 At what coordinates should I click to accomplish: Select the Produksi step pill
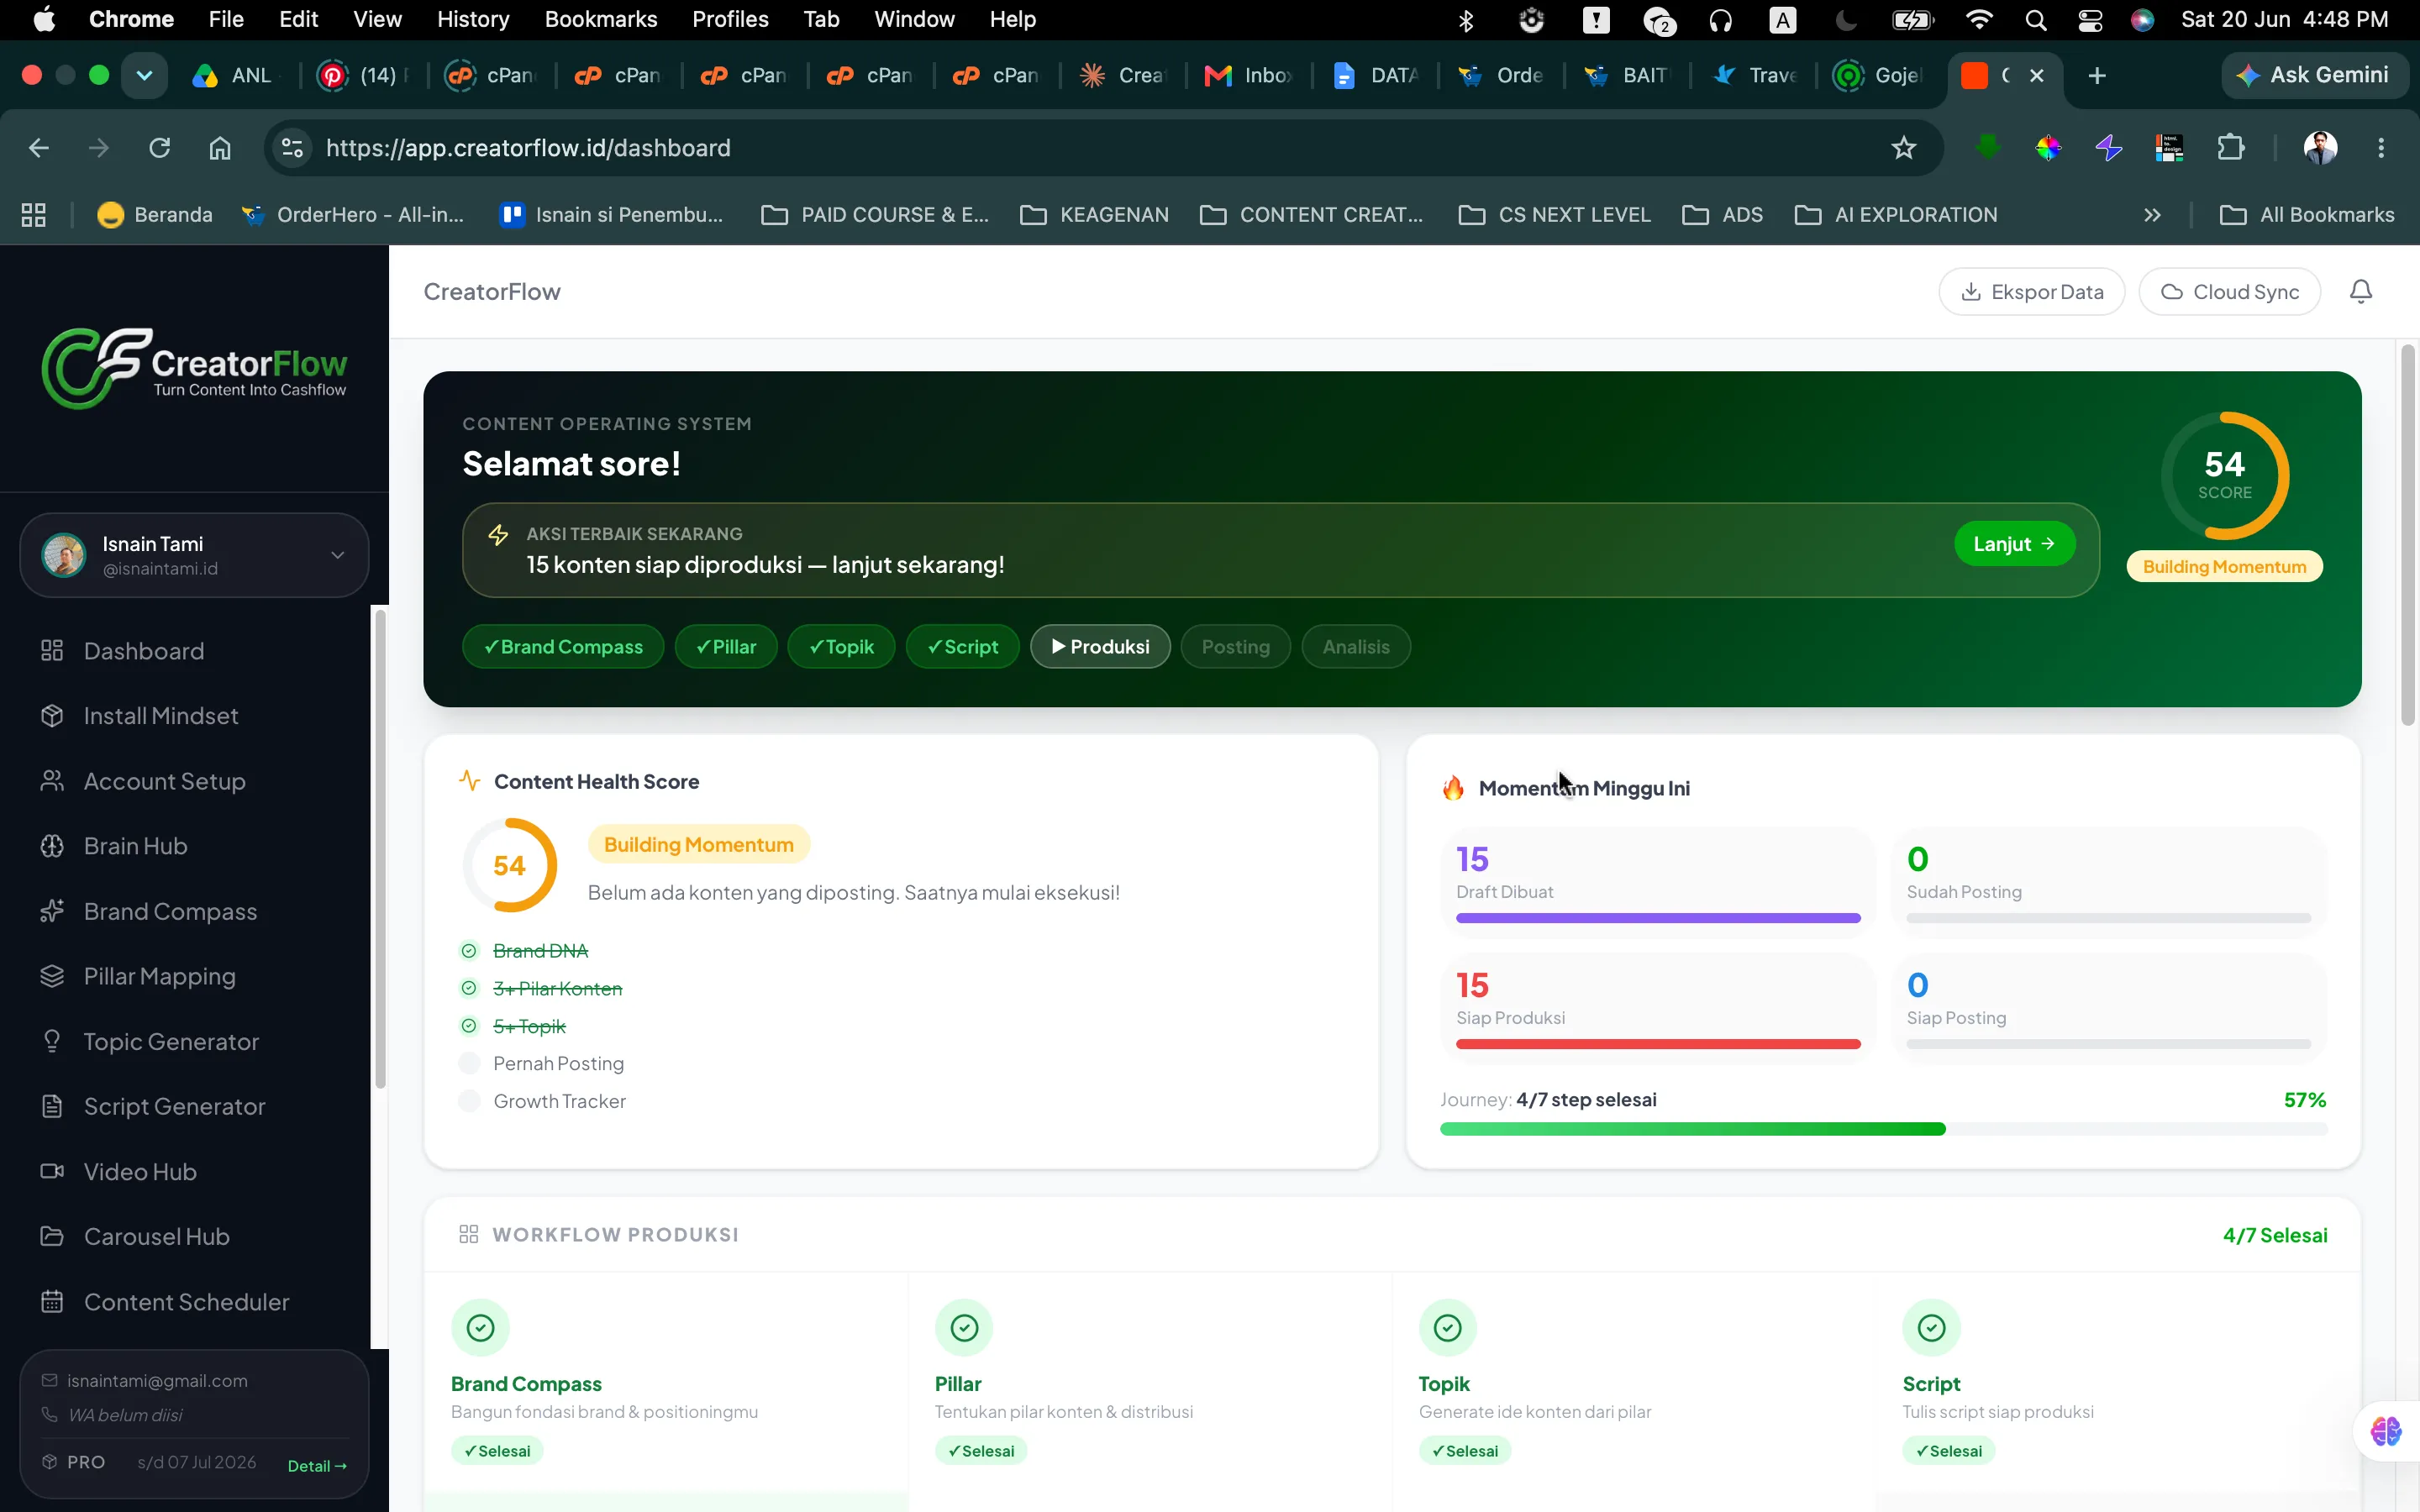(1100, 647)
